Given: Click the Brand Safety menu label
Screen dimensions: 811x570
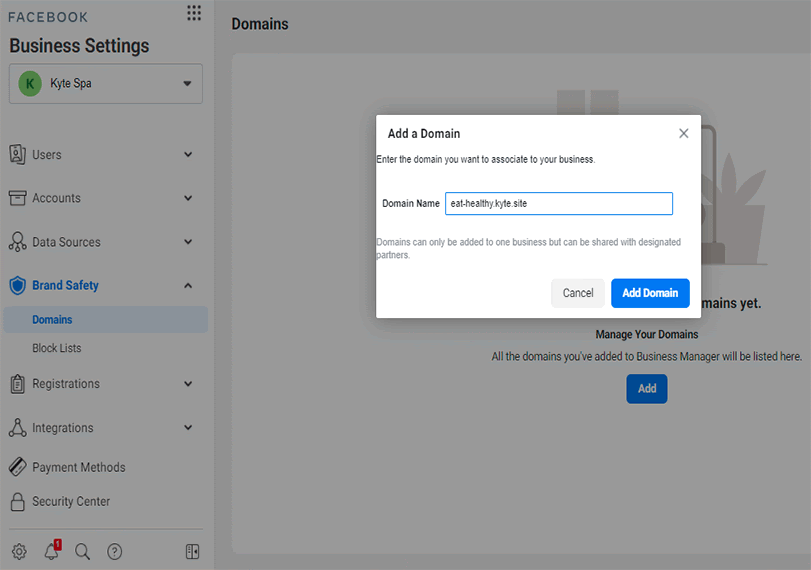Looking at the screenshot, I should (x=65, y=286).
